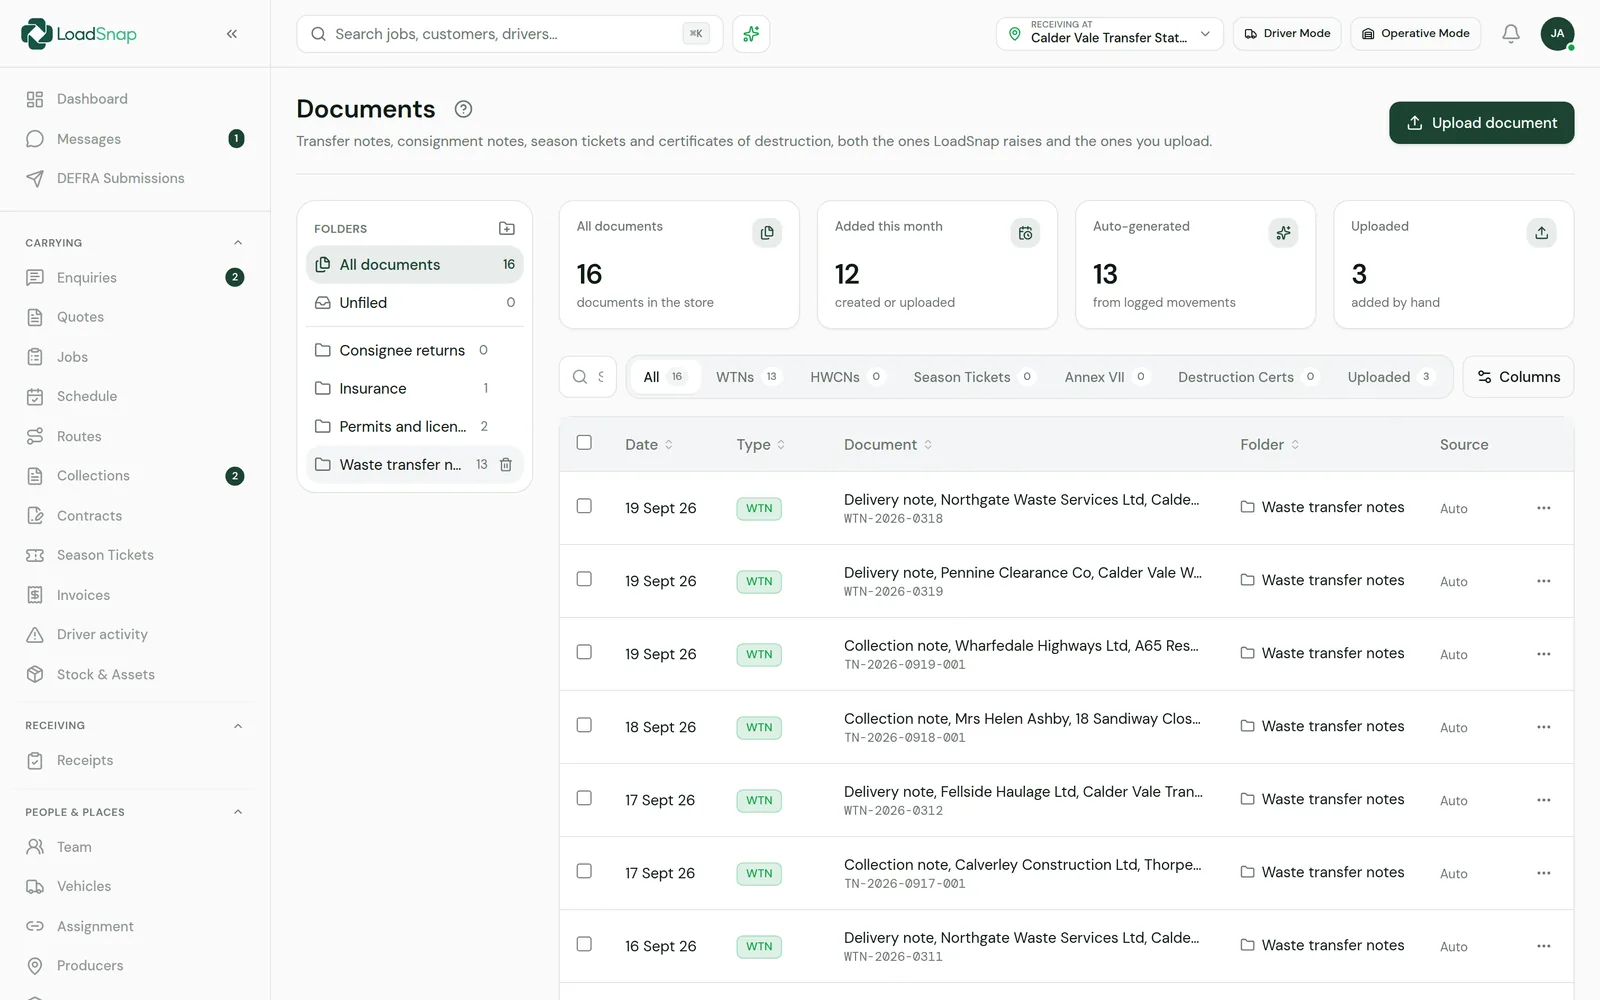Toggle the select-all checkbox in table header
1600x1000 pixels.
coord(584,443)
